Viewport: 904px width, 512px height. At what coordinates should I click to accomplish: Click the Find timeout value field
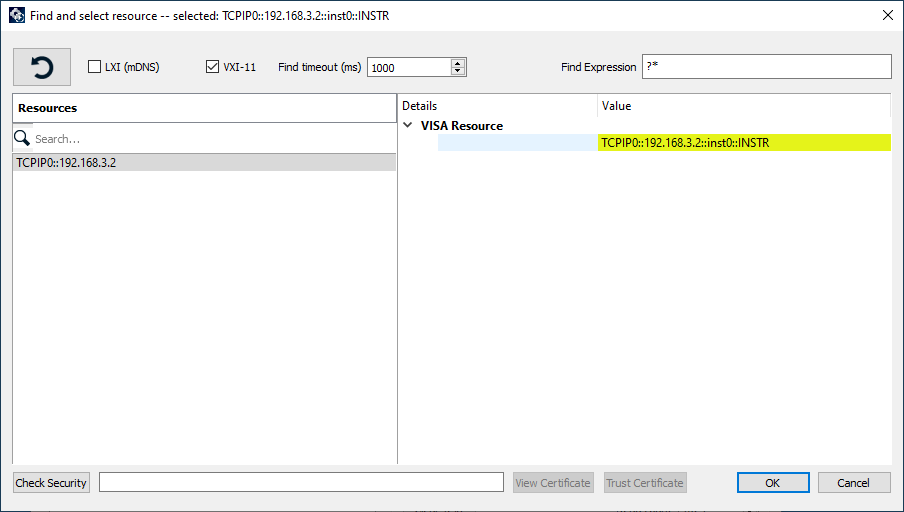(409, 67)
